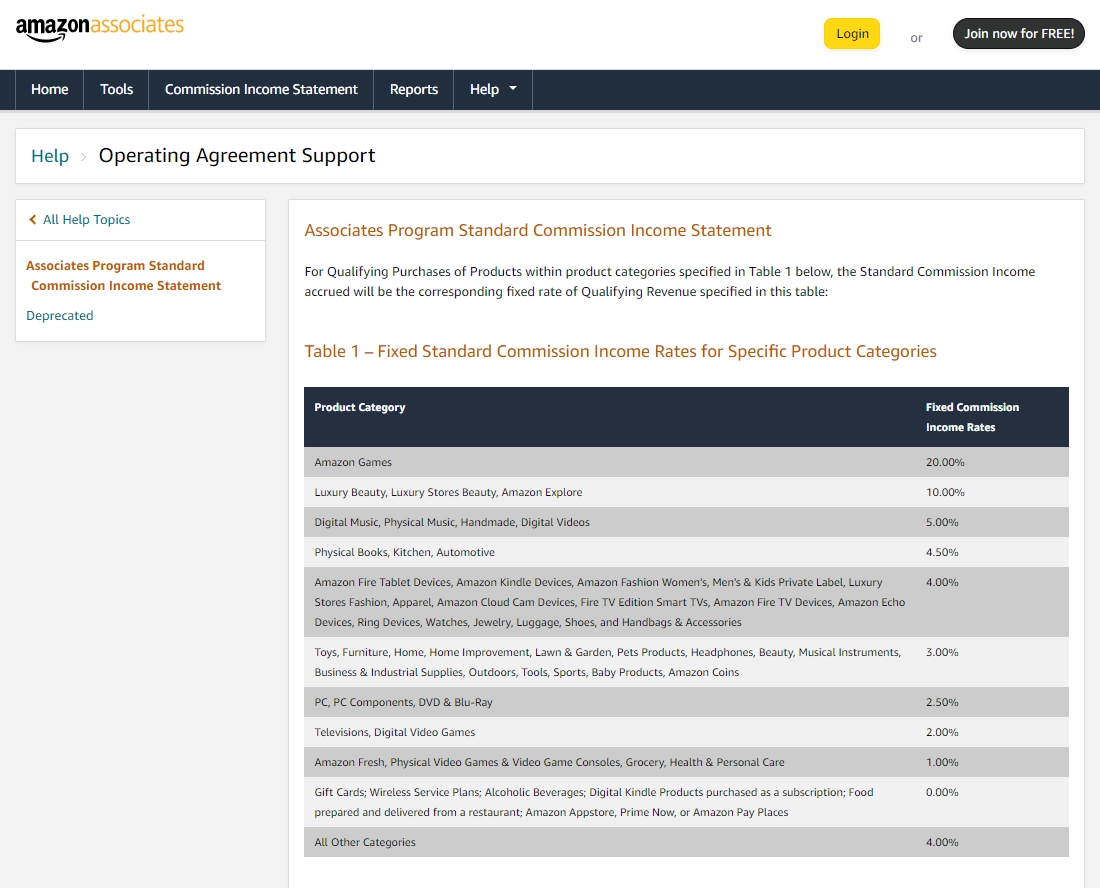This screenshot has height=888, width=1100.
Task: Go to Commission Income Statement in navigation bar
Action: click(x=261, y=90)
